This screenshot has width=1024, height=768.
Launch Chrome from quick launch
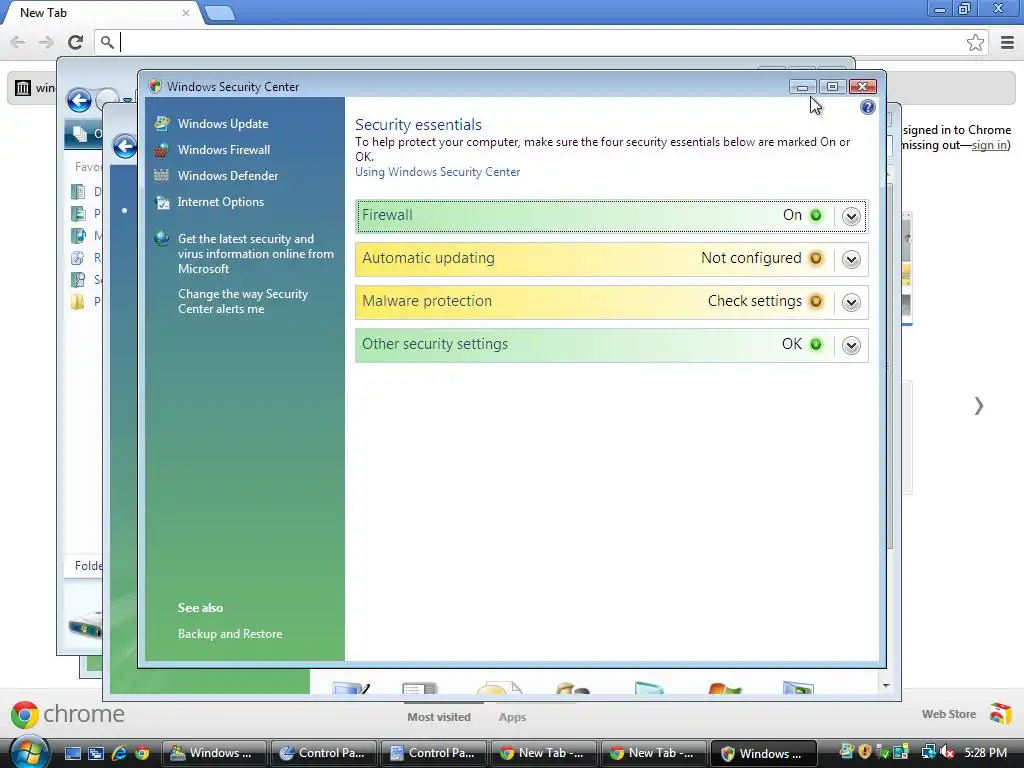pyautogui.click(x=142, y=753)
